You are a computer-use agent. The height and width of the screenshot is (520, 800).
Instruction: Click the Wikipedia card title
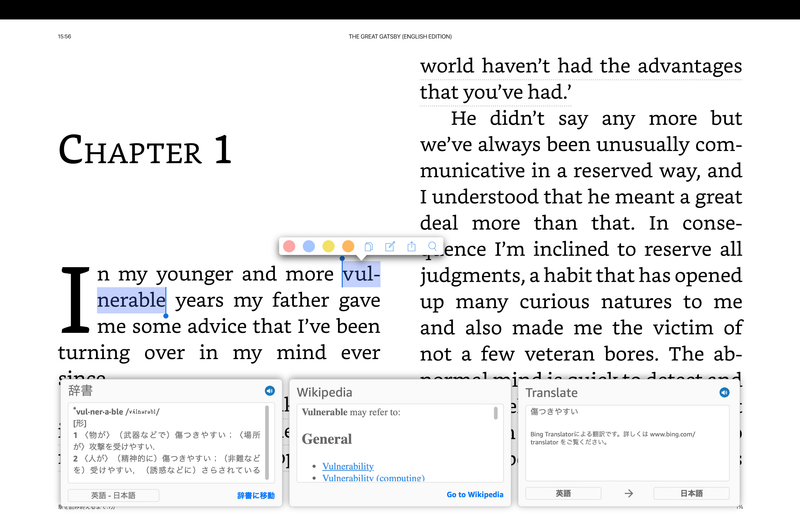pos(324,392)
